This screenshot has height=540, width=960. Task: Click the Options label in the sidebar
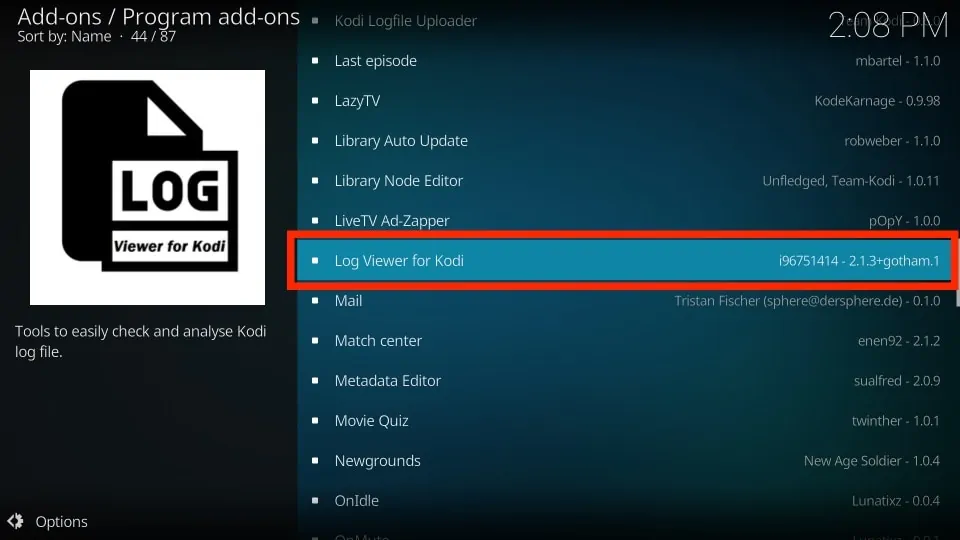click(x=61, y=522)
